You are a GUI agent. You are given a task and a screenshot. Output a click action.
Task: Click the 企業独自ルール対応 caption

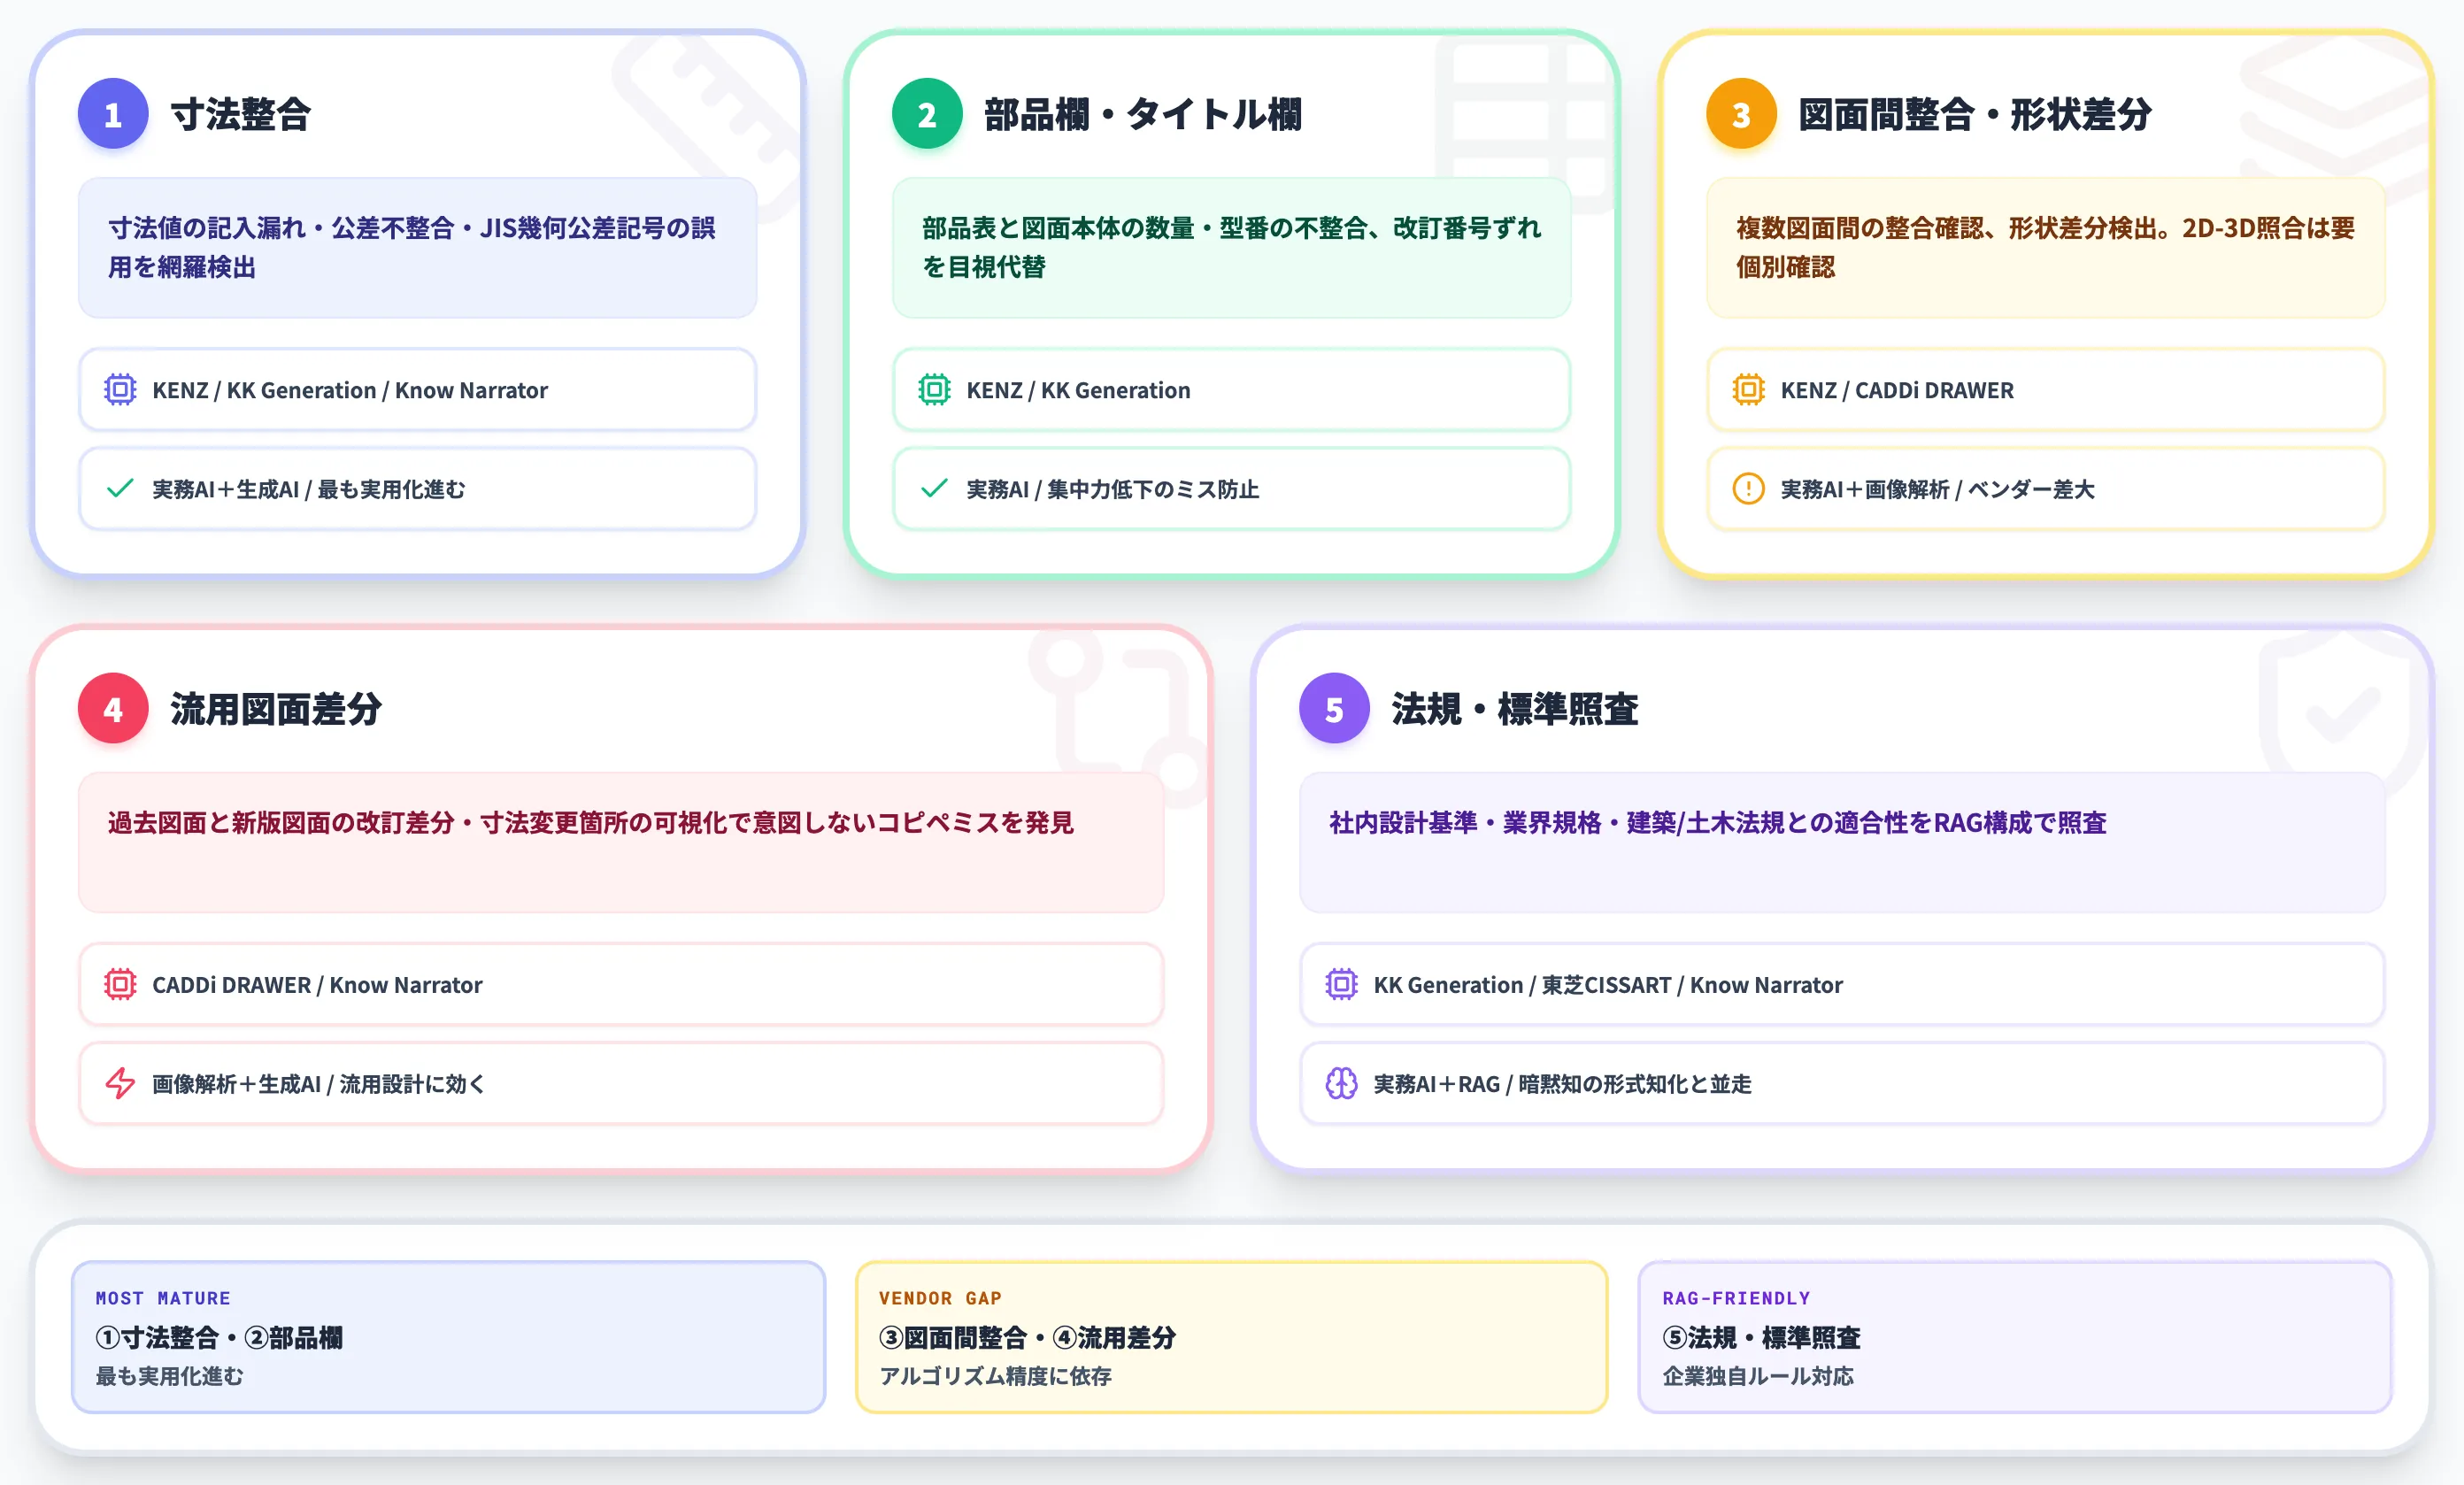coord(1757,1376)
